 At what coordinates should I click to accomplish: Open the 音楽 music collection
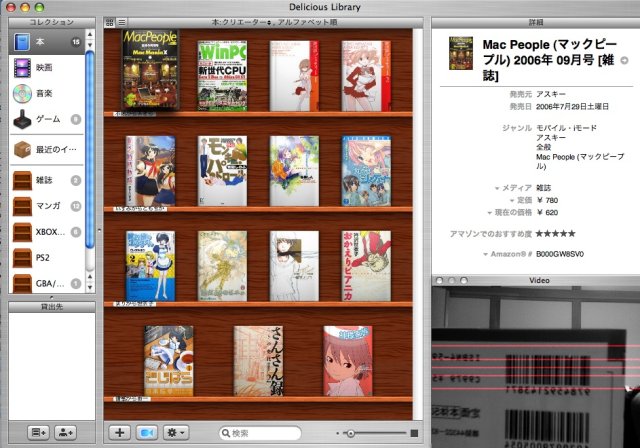pos(47,93)
